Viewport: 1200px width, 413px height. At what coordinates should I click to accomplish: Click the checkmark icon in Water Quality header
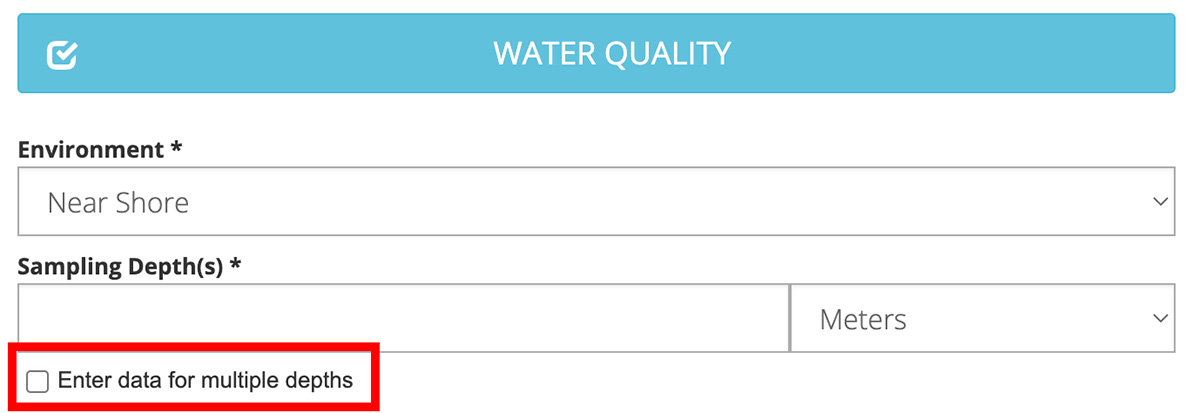pyautogui.click(x=62, y=54)
